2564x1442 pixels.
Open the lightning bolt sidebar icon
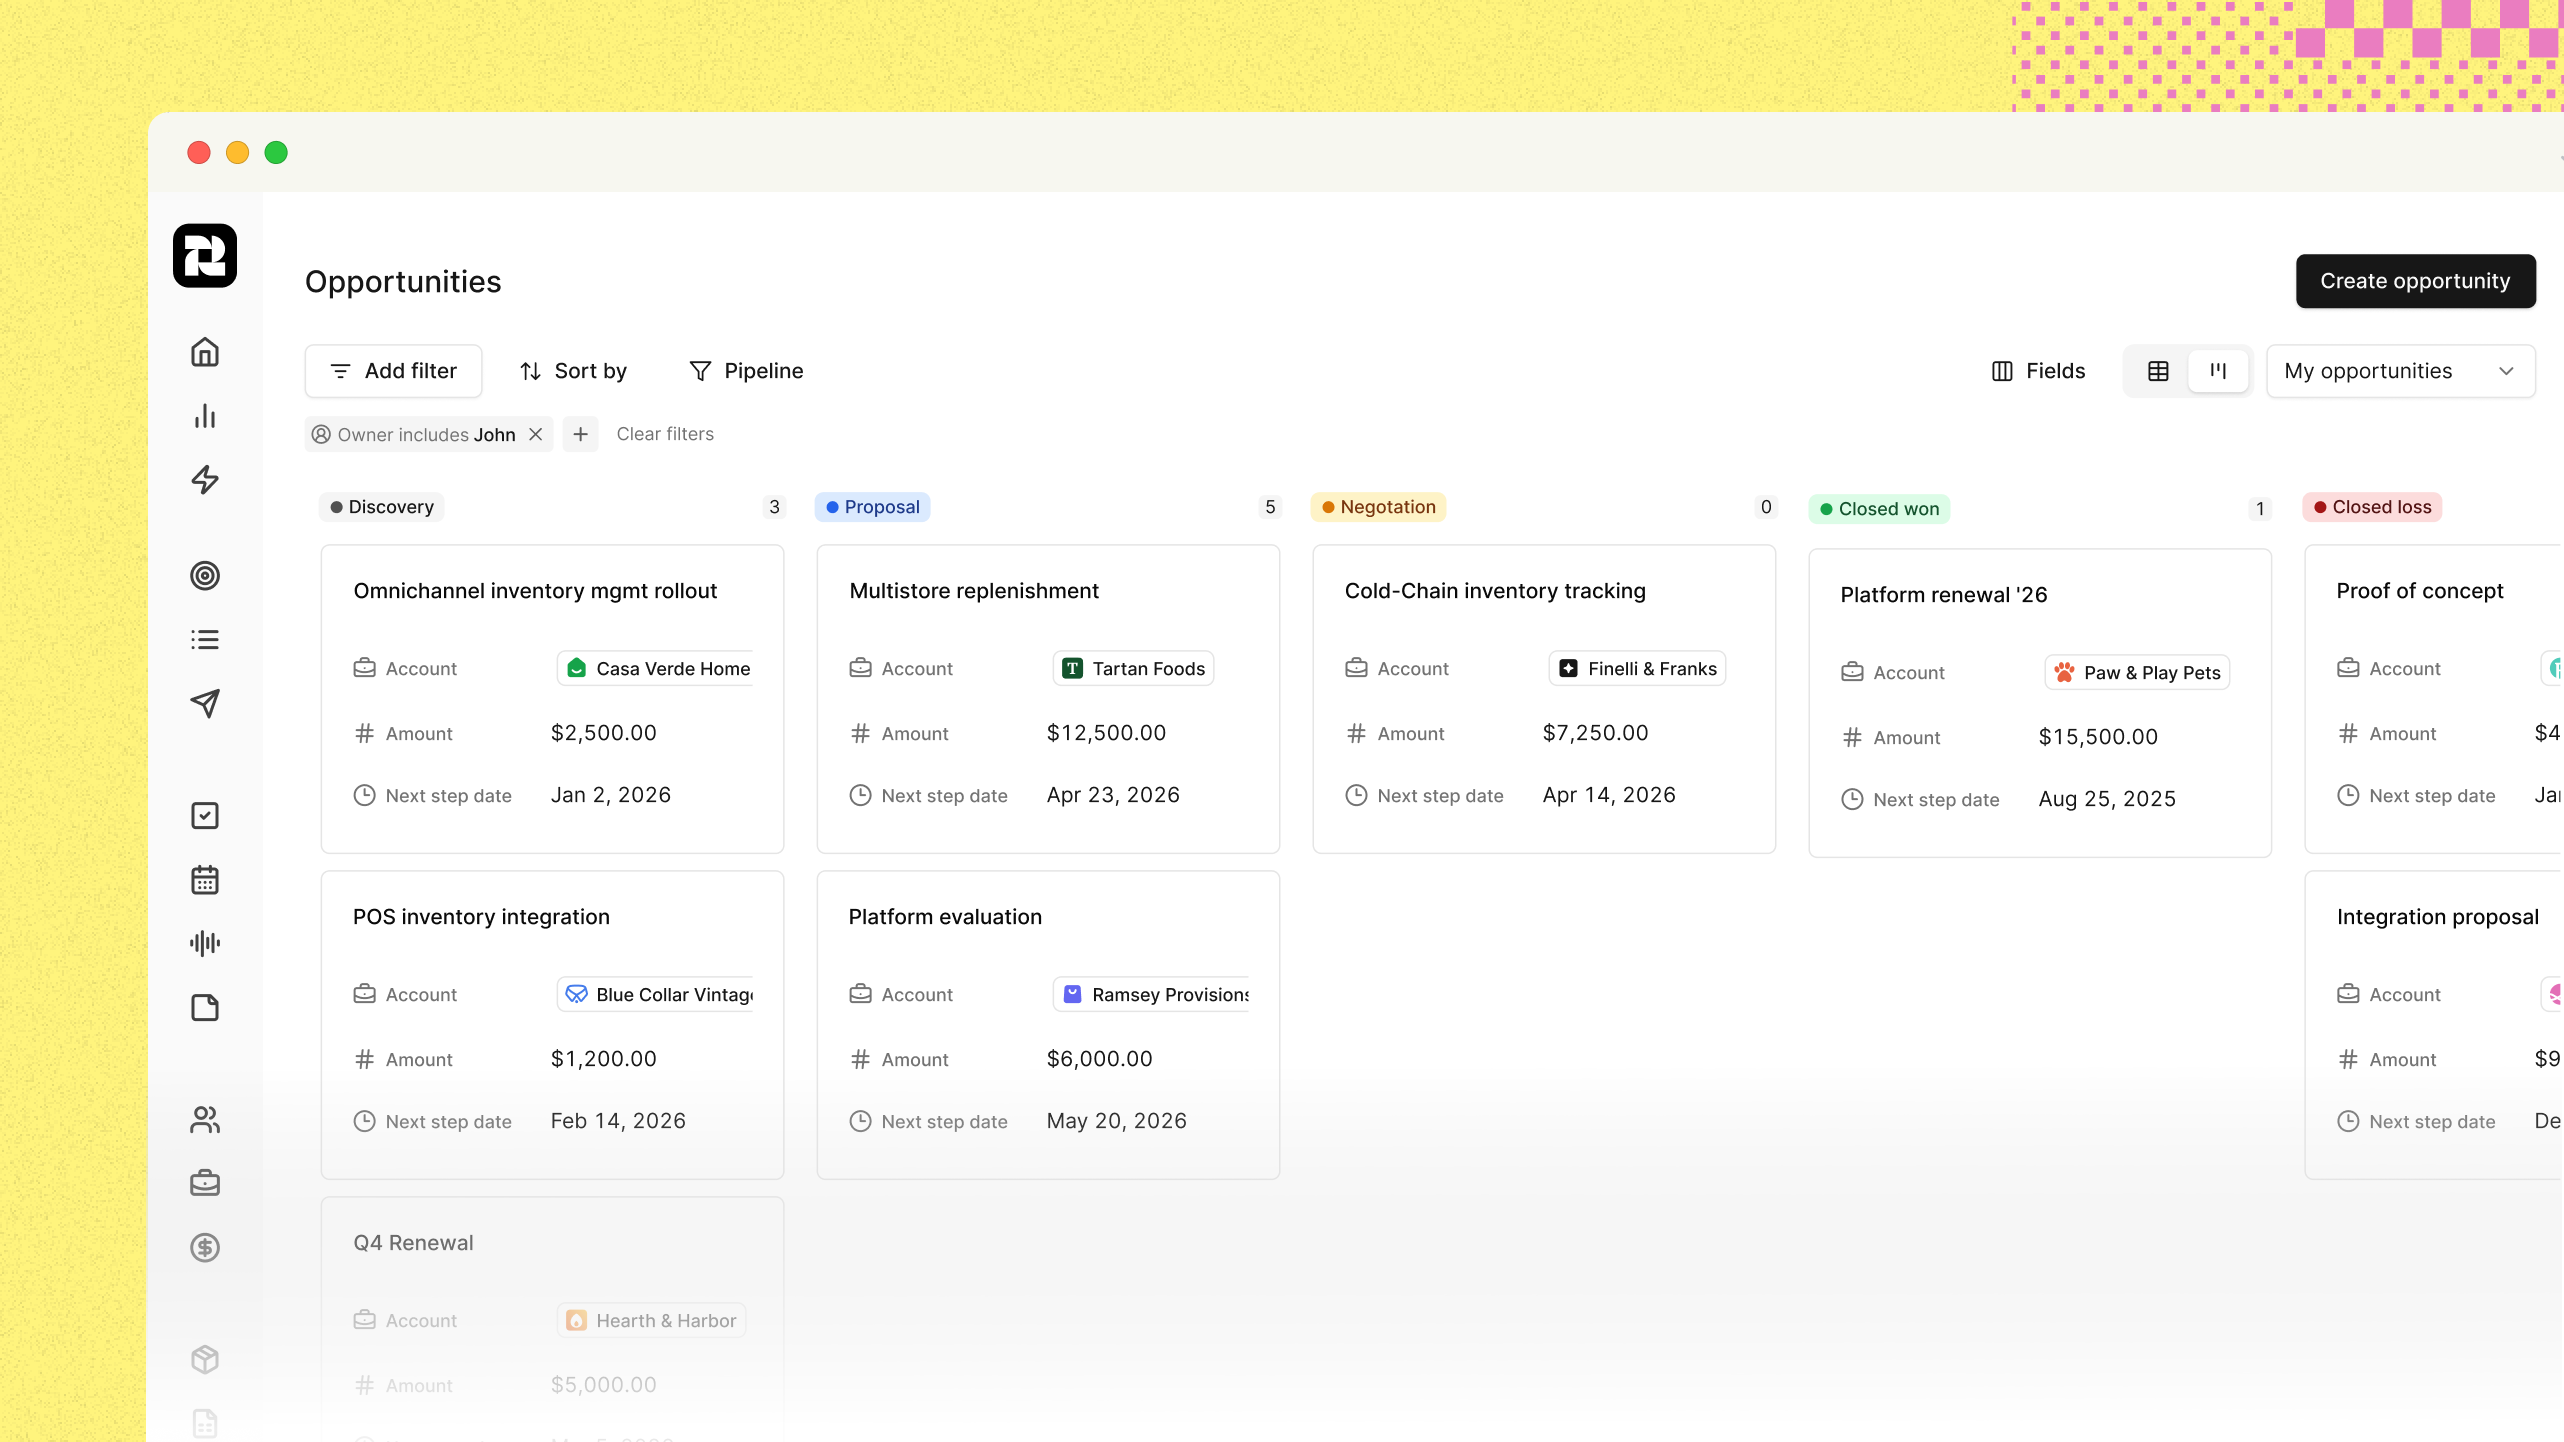click(x=205, y=480)
